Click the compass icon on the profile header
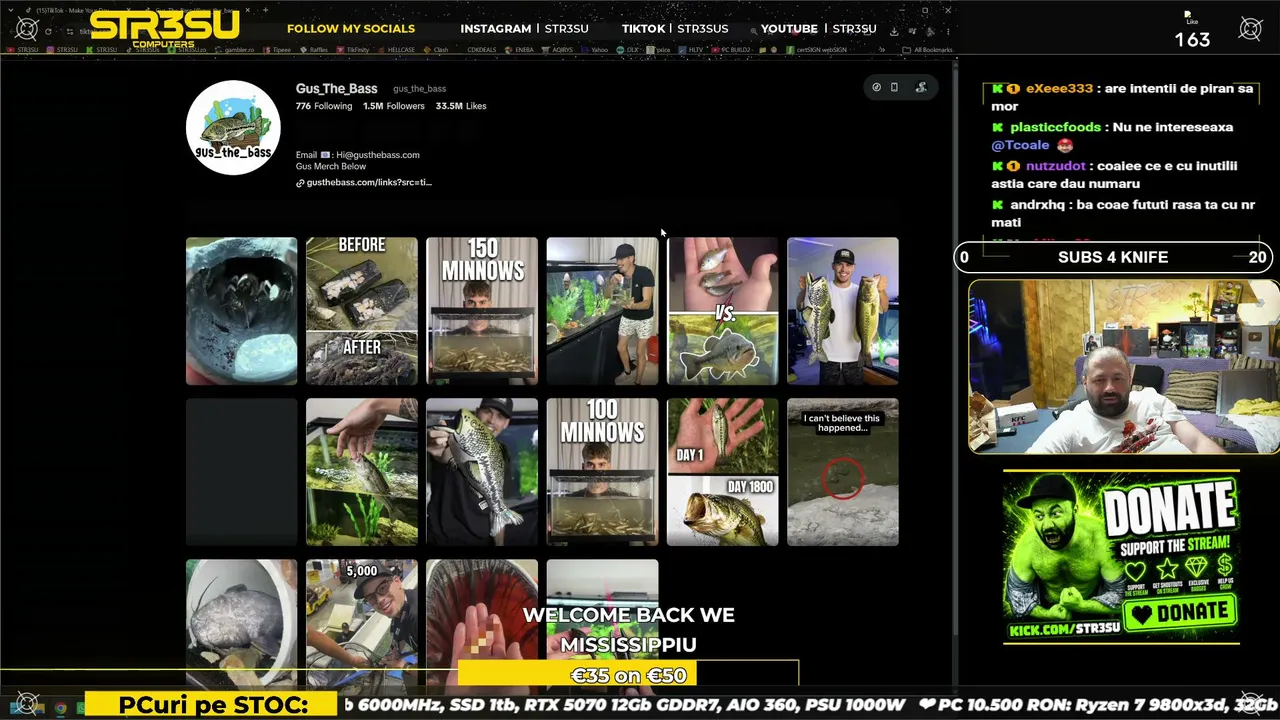Screen dimensions: 1280x720 pos(877,87)
